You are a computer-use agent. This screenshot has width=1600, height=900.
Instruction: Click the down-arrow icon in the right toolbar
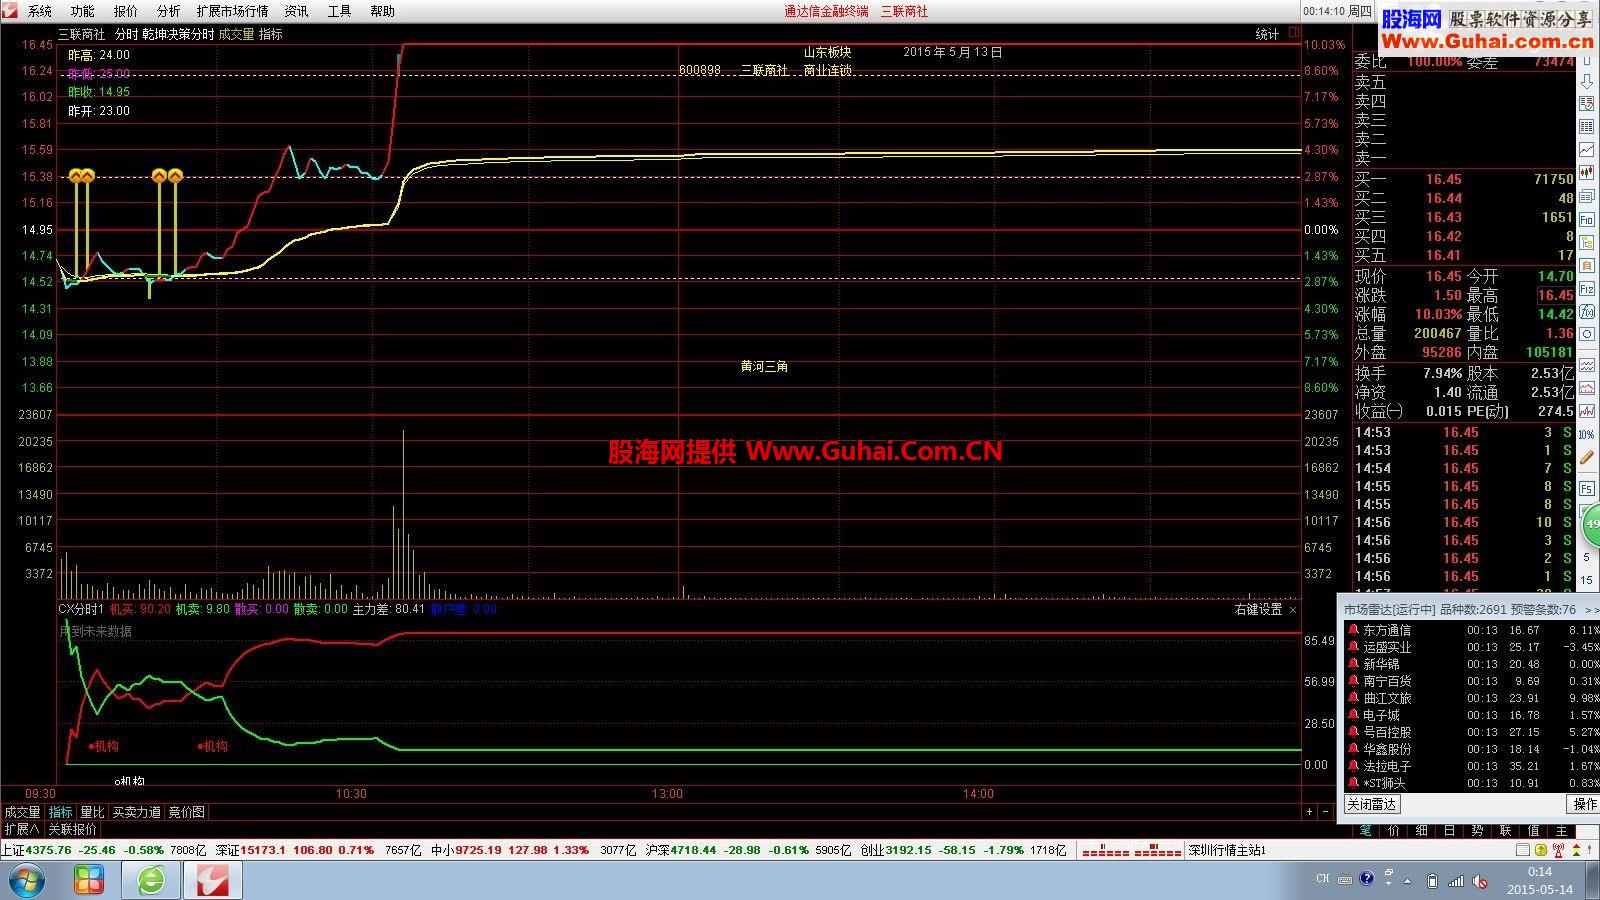click(x=1587, y=81)
